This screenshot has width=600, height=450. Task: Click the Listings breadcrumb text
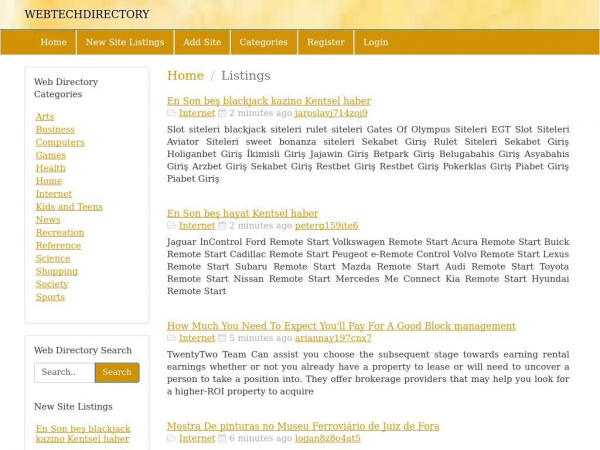pos(246,75)
